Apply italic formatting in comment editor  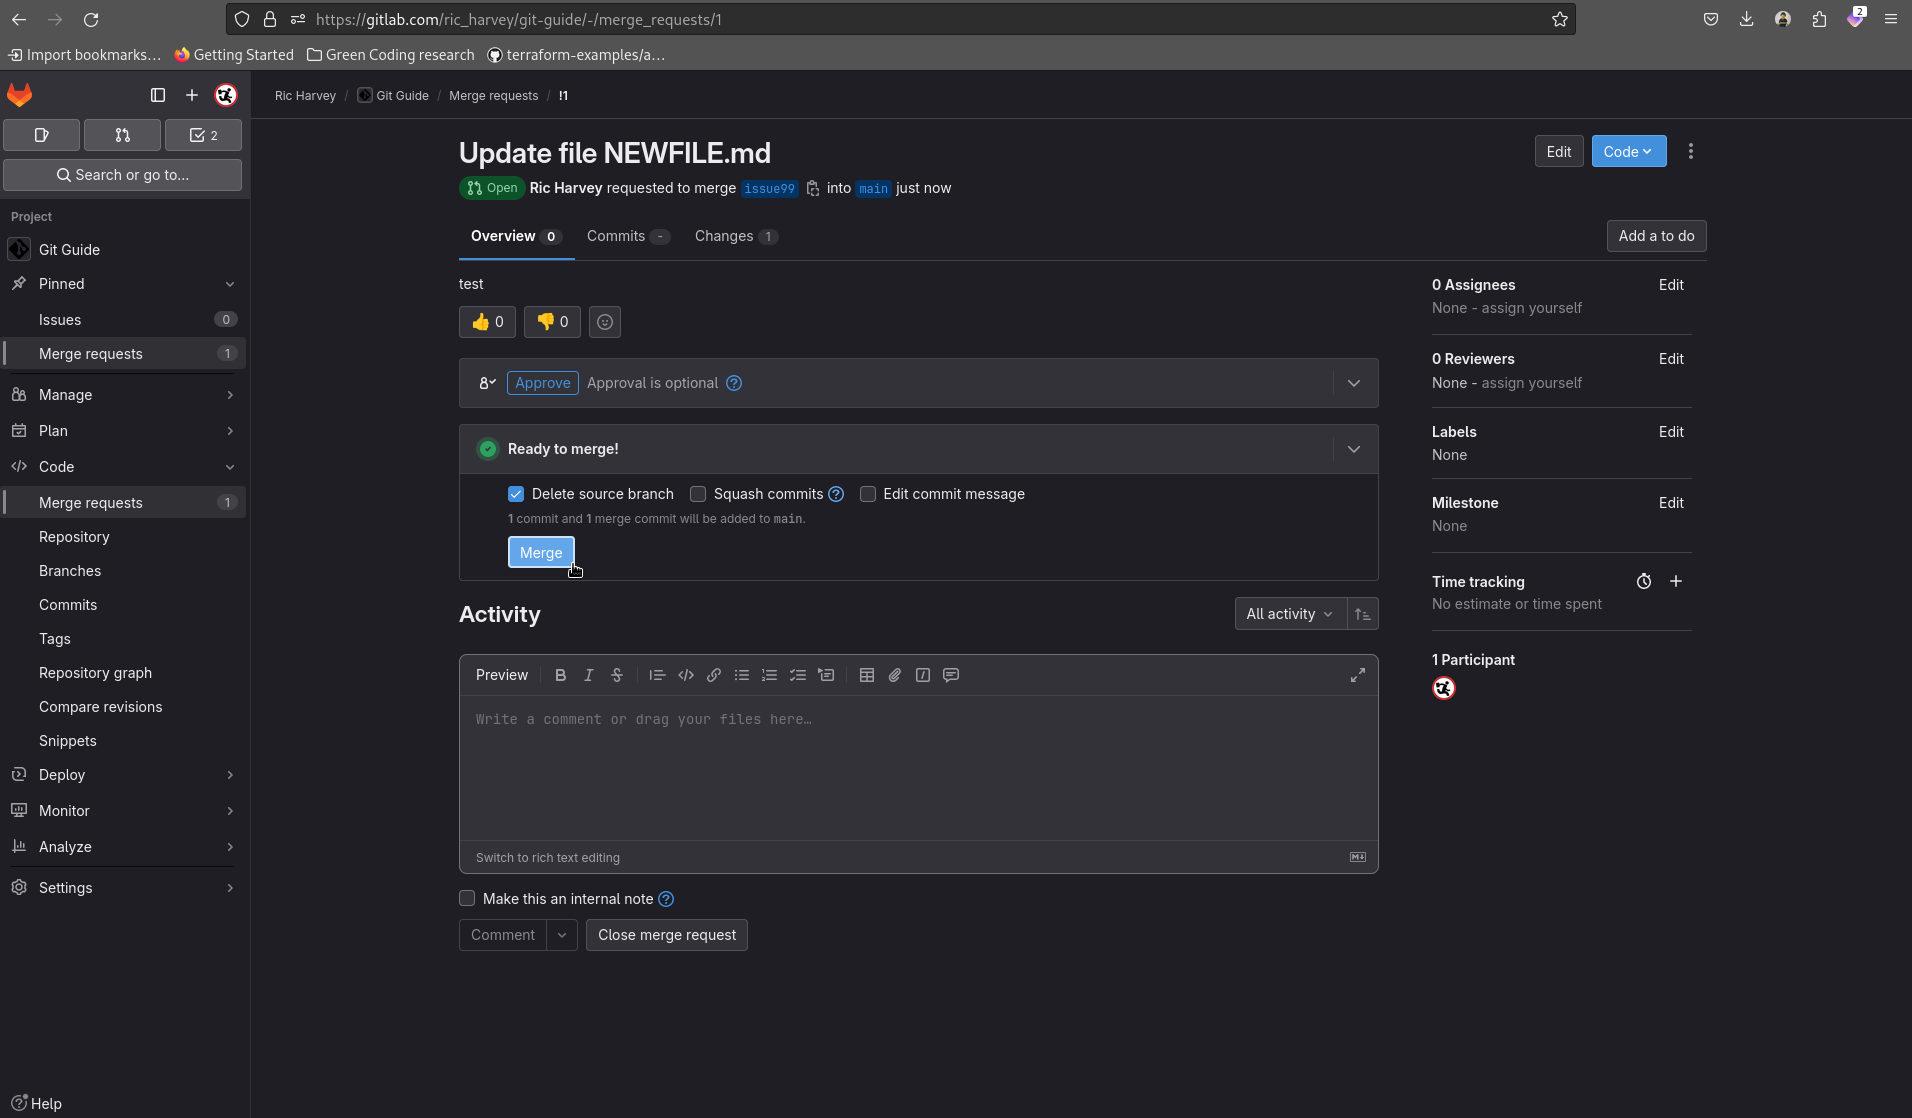[x=589, y=675]
